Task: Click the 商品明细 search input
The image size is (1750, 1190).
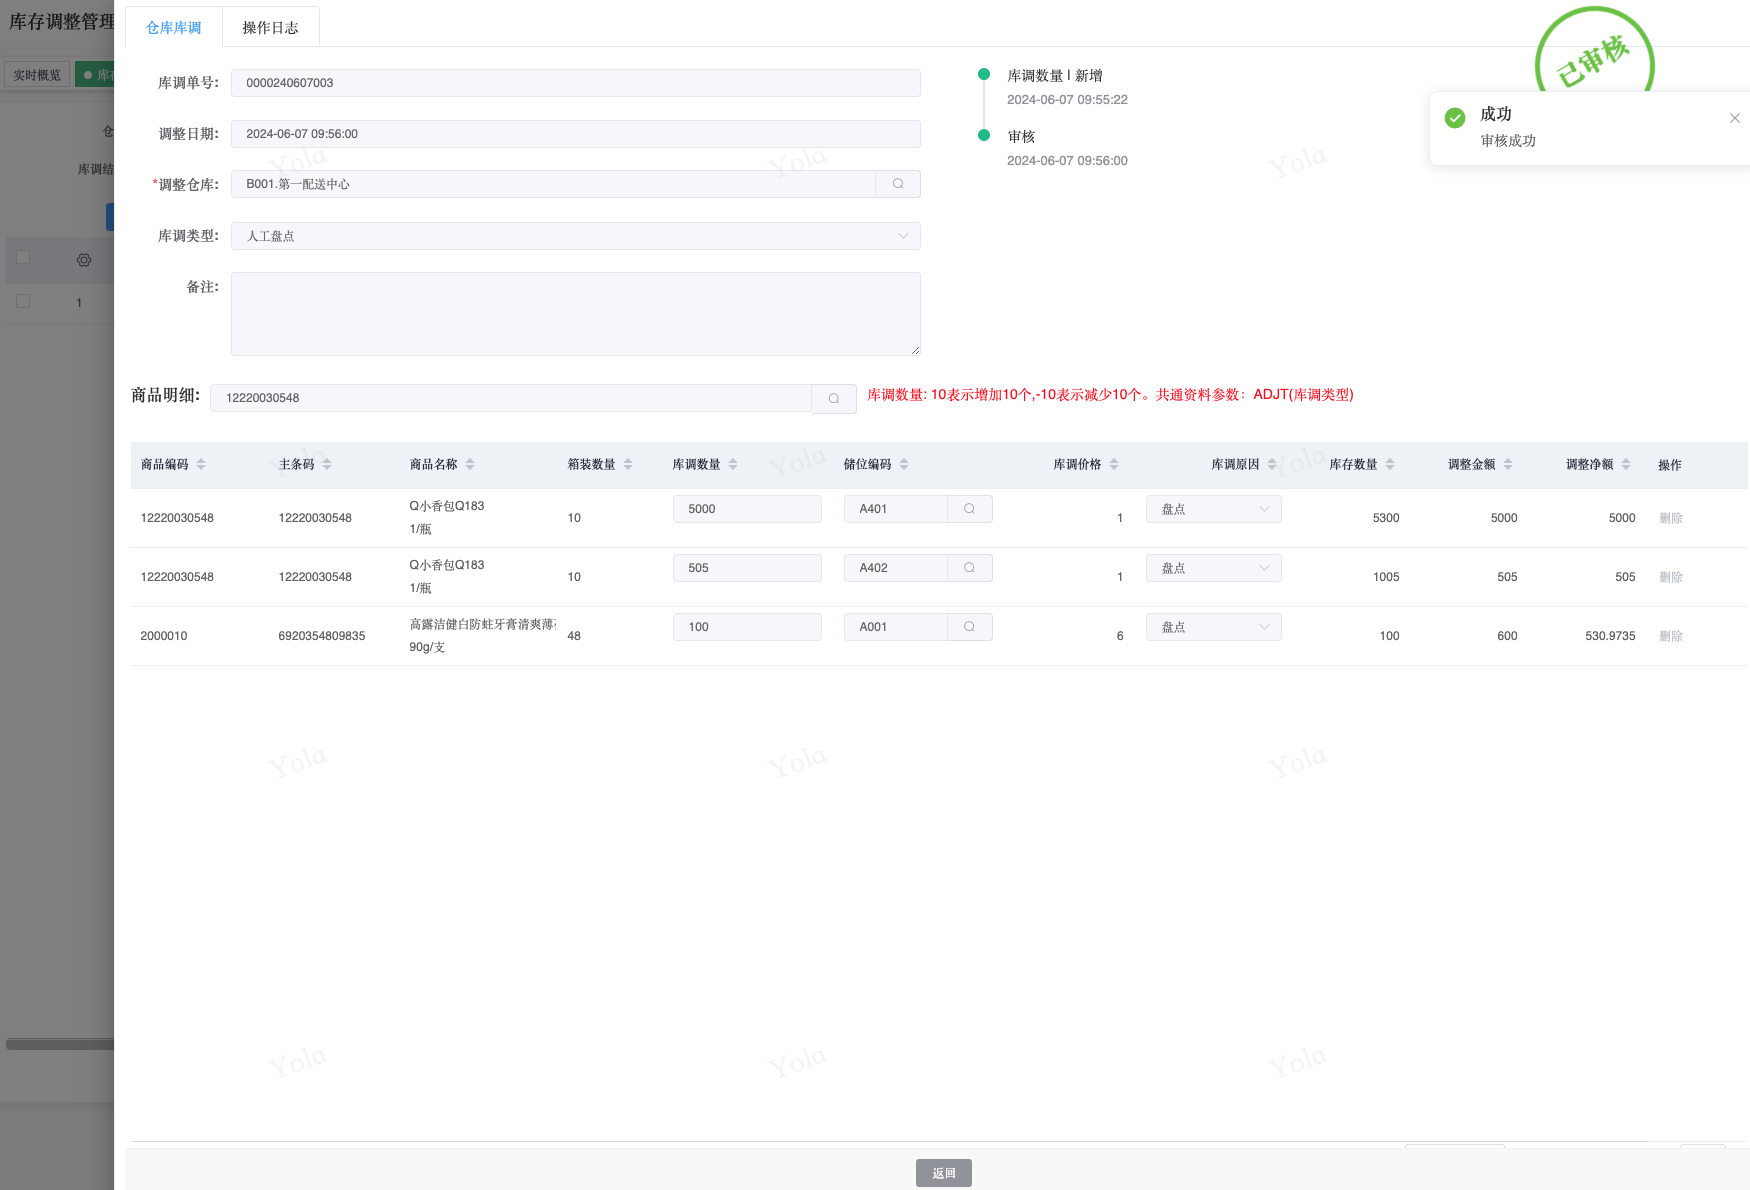Action: 511,398
